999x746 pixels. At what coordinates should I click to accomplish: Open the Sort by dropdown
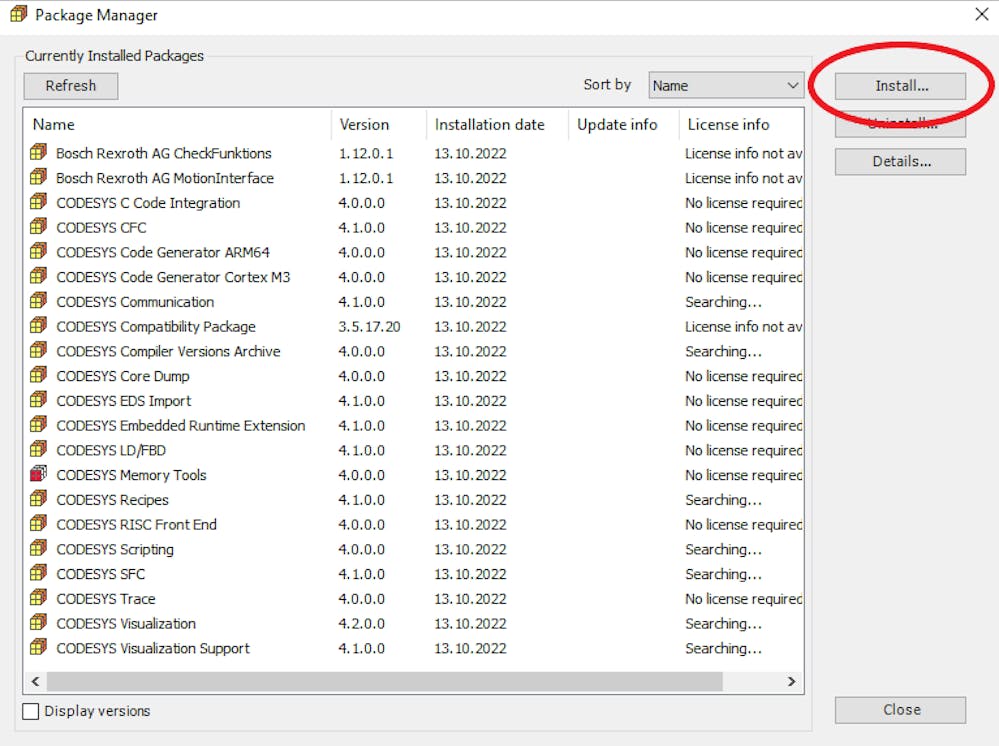[726, 85]
